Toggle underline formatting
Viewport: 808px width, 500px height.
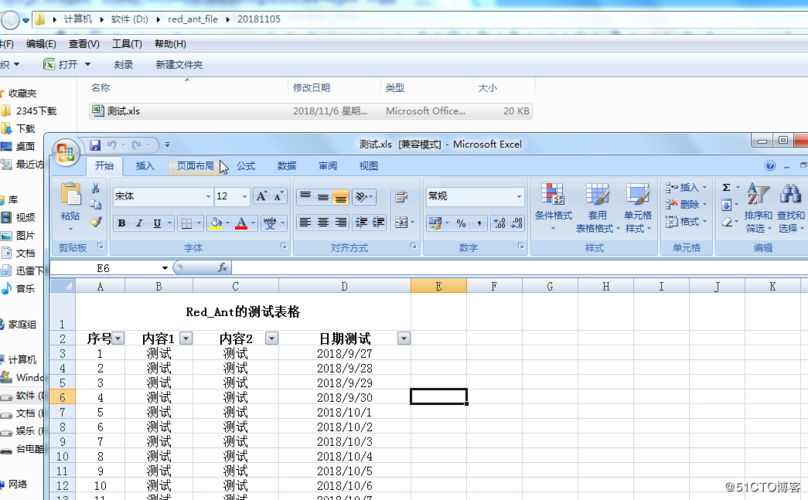click(x=157, y=223)
